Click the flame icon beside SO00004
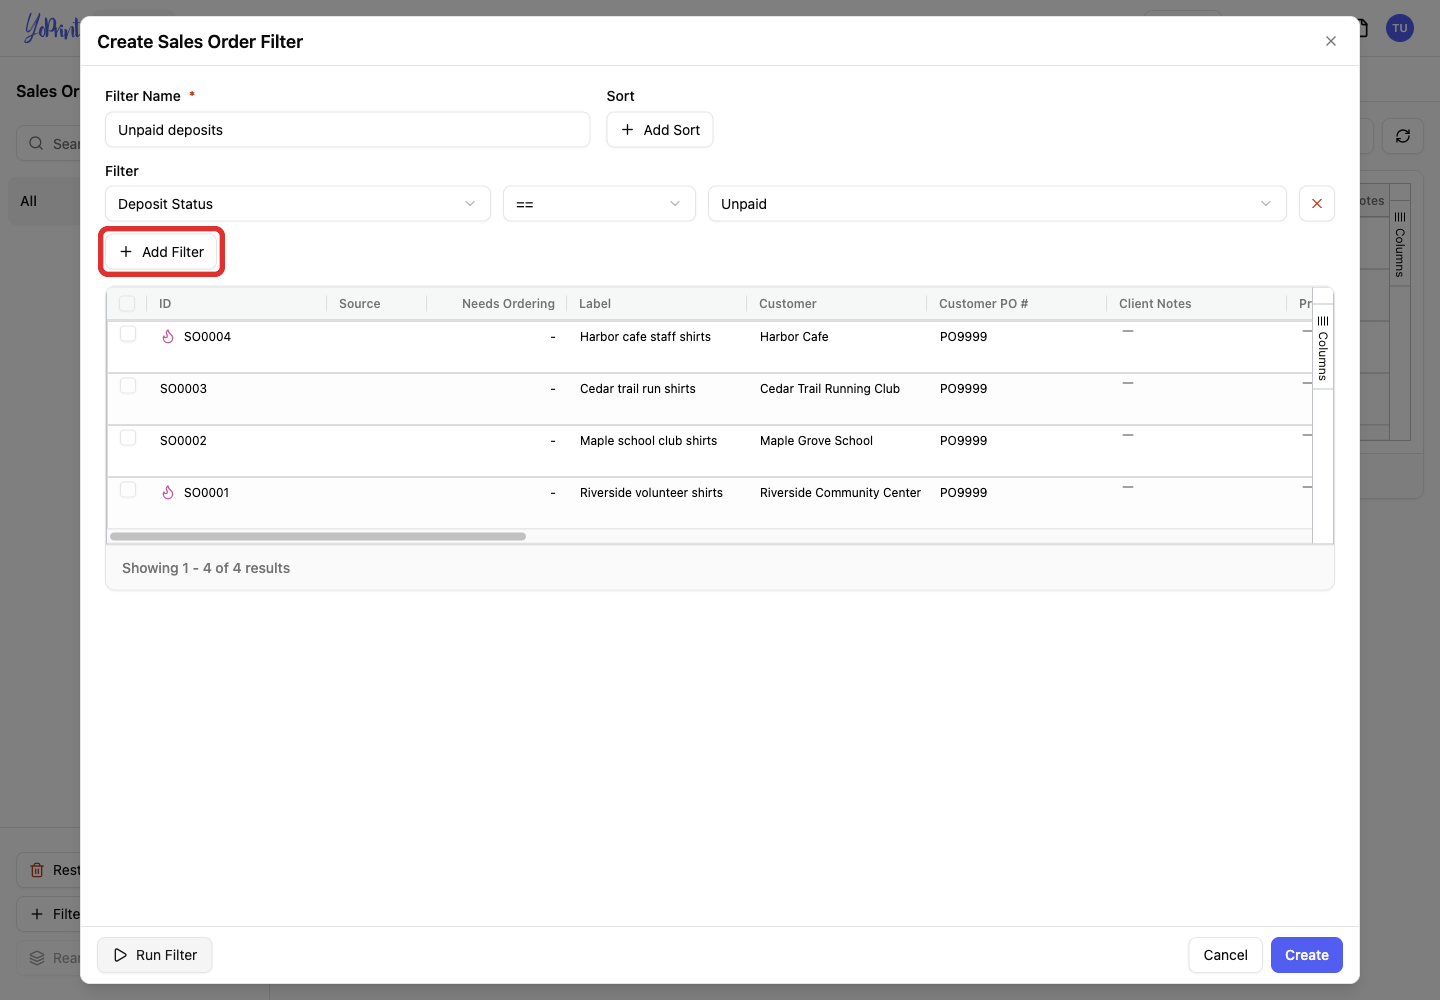1440x1000 pixels. click(168, 337)
